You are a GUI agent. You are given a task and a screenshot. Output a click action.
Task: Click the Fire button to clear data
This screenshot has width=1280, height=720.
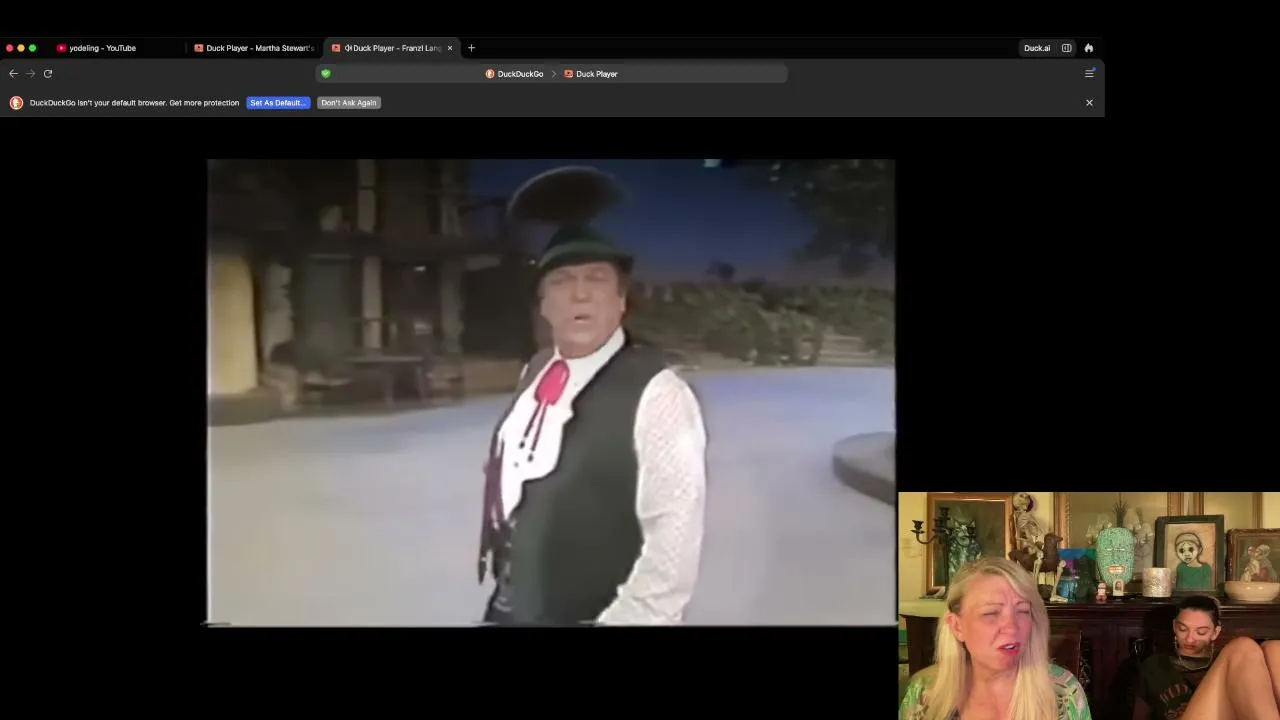tap(1089, 48)
